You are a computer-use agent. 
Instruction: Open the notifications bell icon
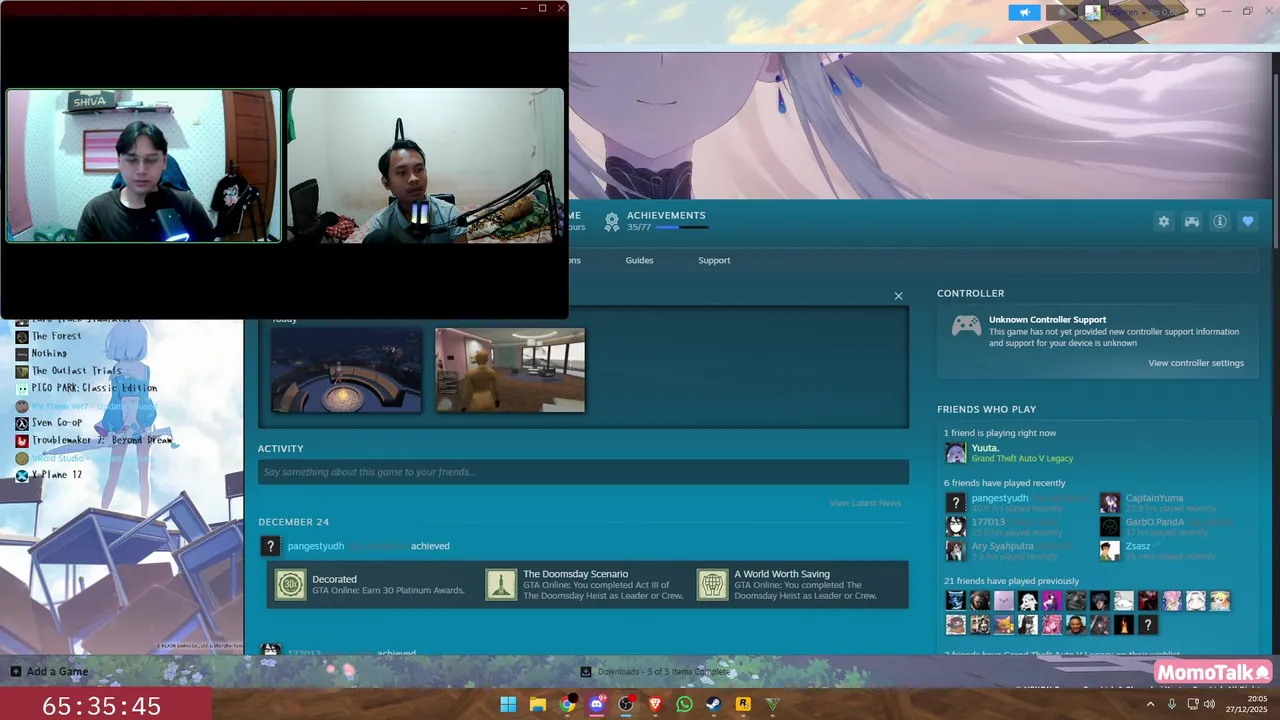1062,12
